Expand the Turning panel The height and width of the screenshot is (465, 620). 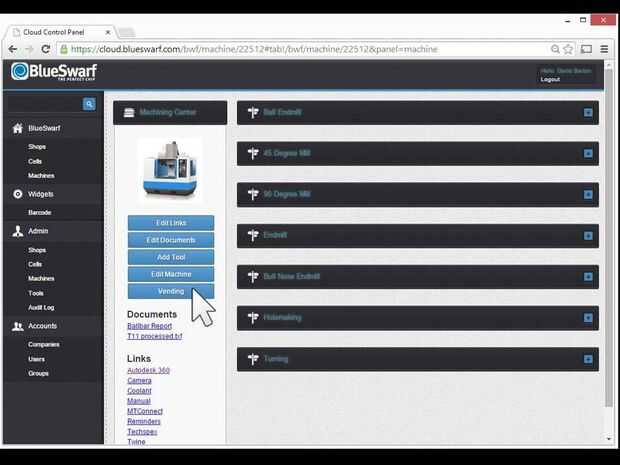[x=588, y=359]
